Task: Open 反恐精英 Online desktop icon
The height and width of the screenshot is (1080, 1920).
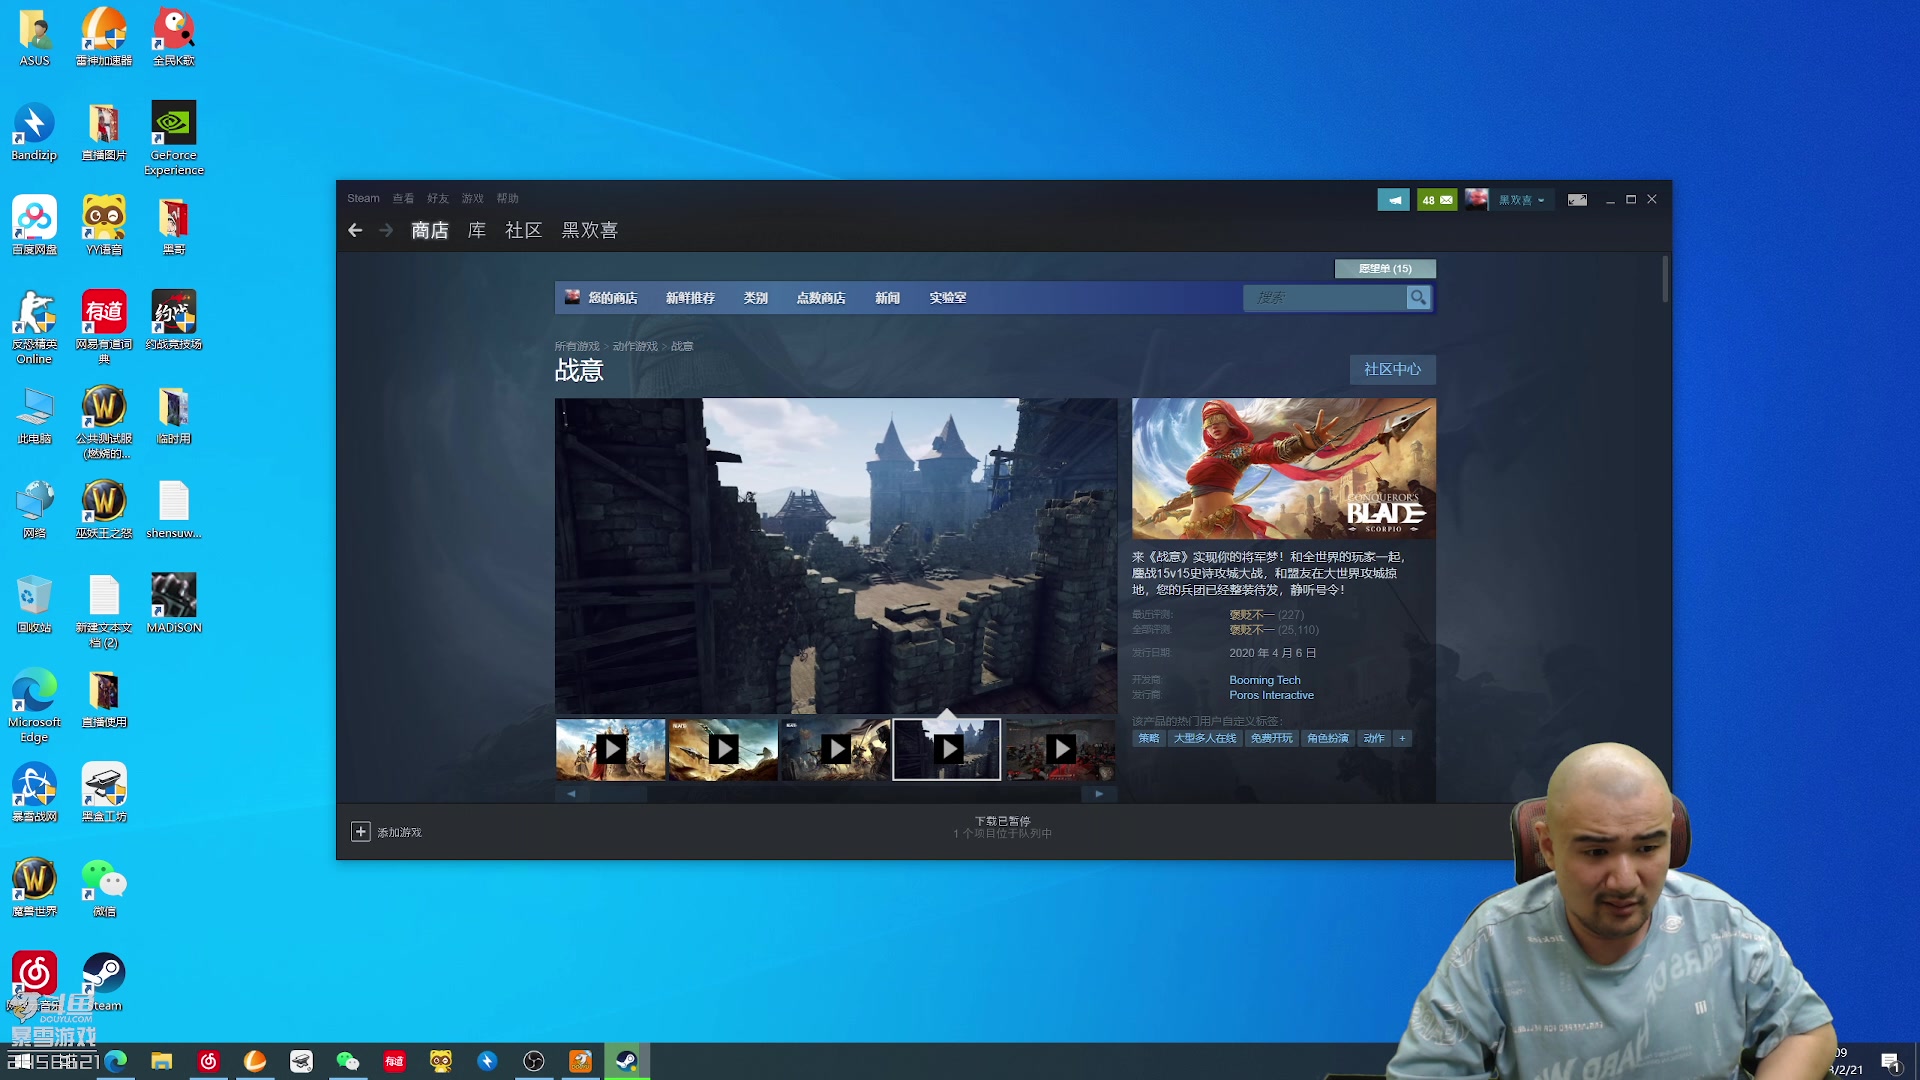Action: 34,327
